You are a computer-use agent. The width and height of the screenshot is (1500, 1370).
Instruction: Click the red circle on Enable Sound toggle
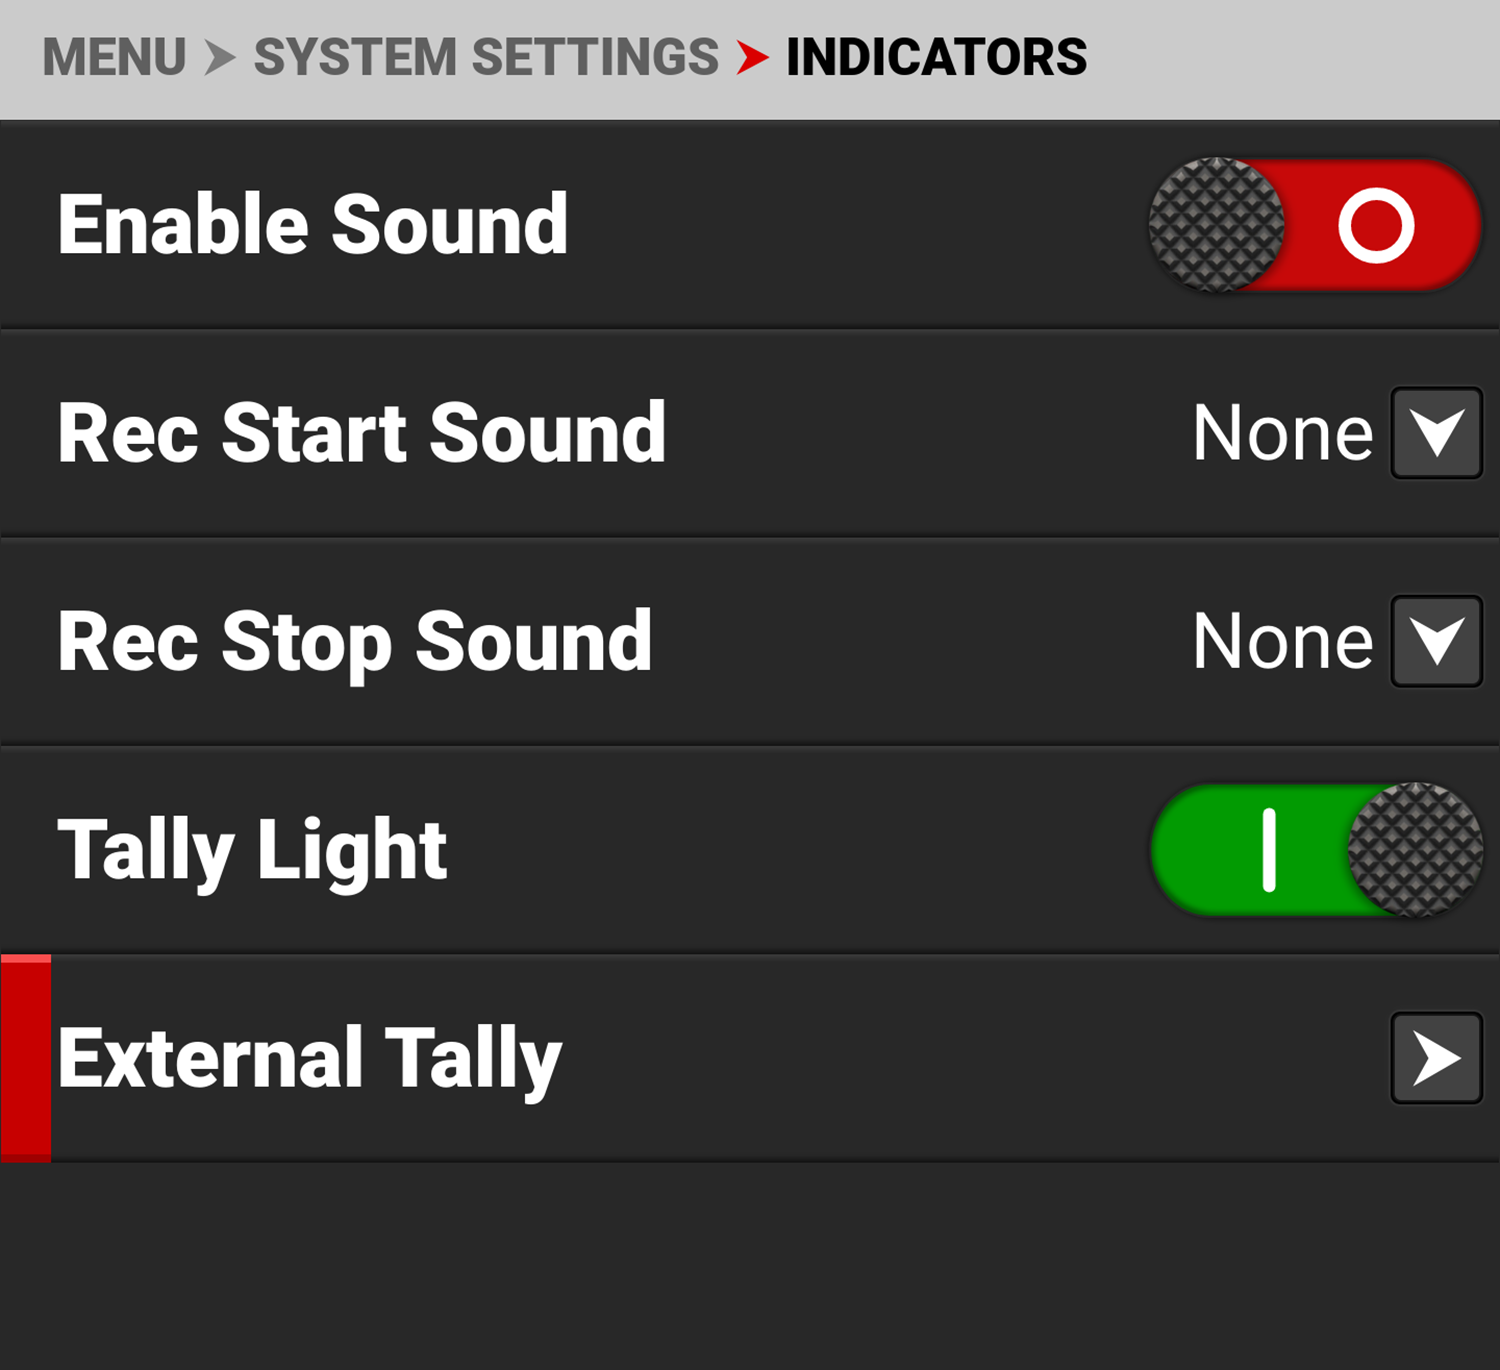pos(1376,225)
